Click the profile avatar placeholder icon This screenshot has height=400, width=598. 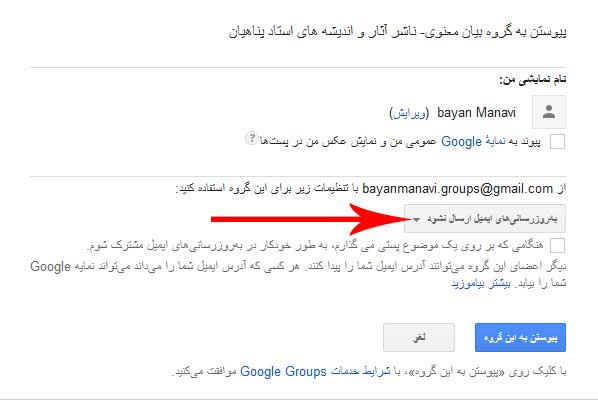[549, 112]
